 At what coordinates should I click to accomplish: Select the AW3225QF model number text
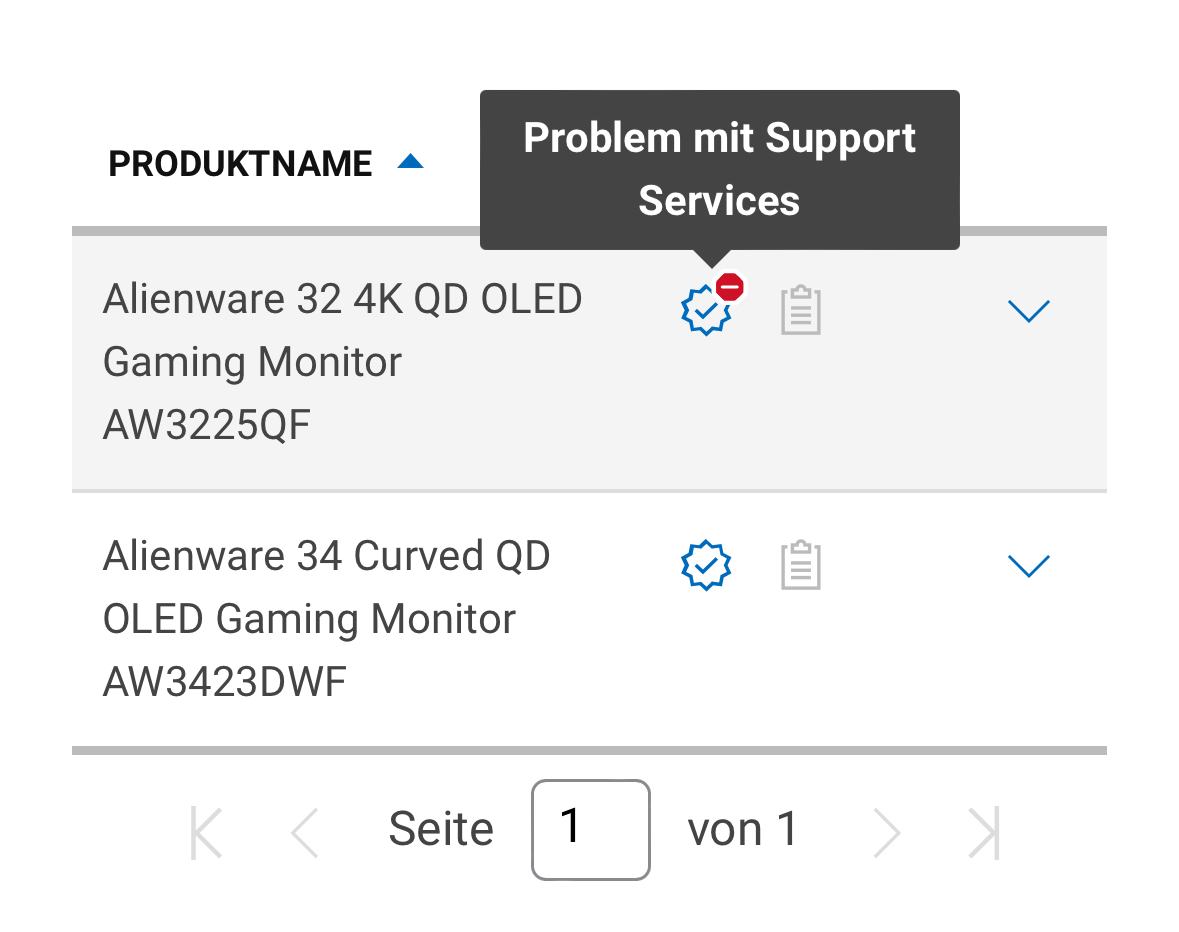[x=207, y=425]
